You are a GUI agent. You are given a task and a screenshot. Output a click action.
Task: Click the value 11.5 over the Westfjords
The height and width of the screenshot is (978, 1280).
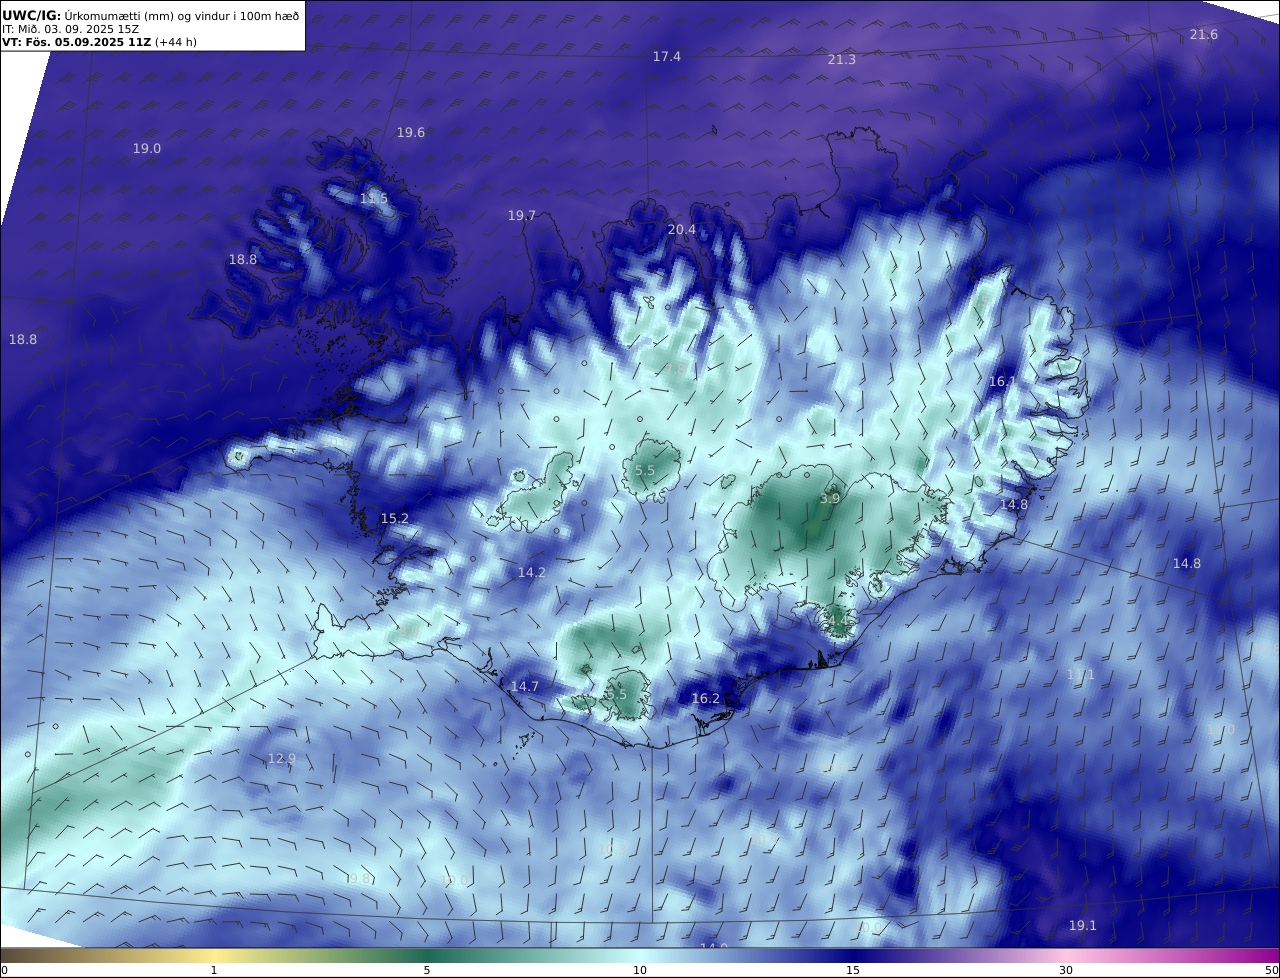(374, 200)
